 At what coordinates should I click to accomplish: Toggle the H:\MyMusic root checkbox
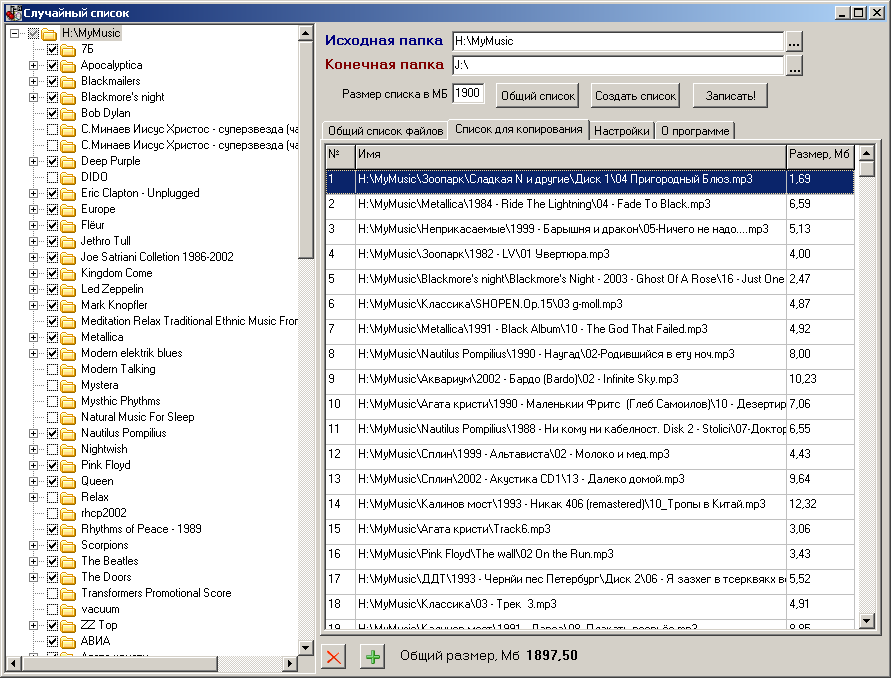pos(33,34)
